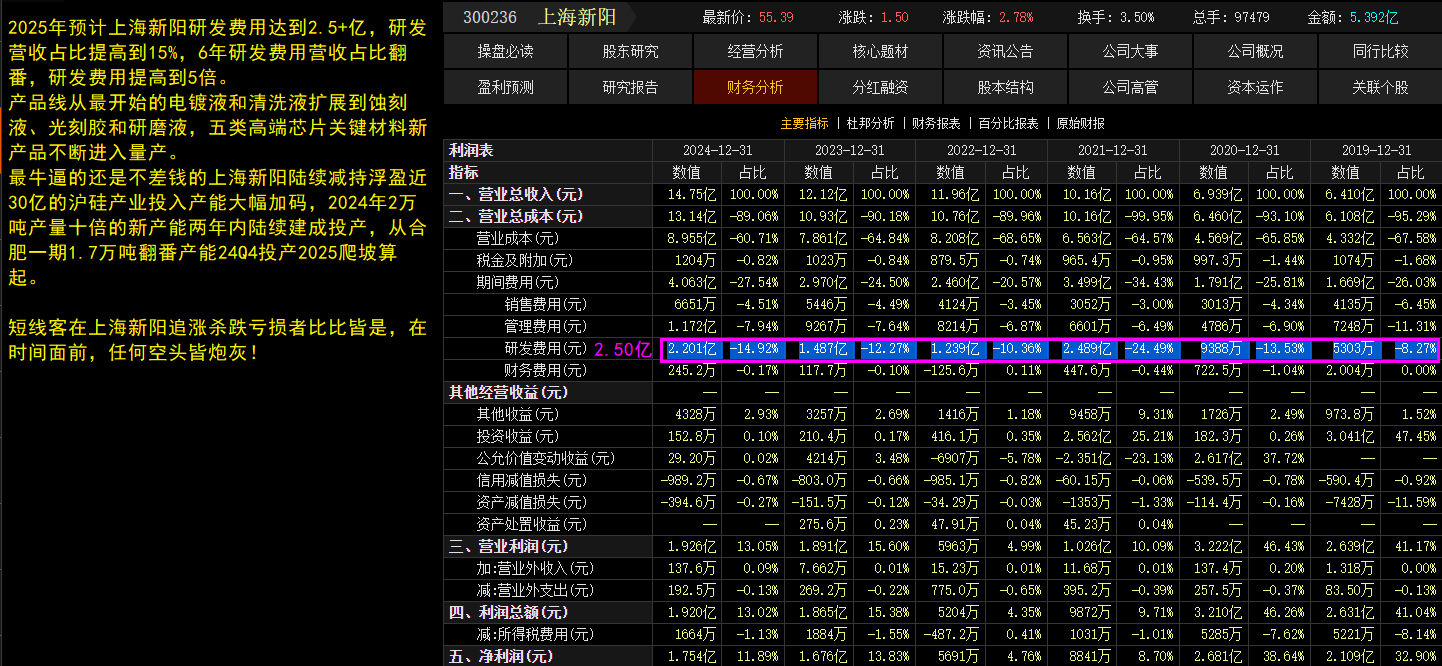The image size is (1442, 666).
Task: Open the 同行比较 tab
Action: [1380, 51]
